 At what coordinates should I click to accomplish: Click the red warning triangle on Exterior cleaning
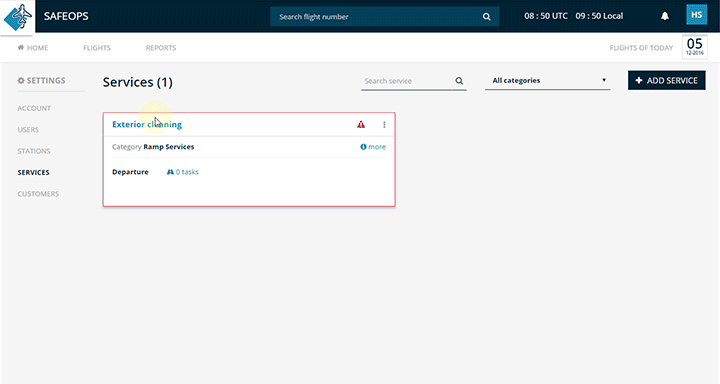pos(361,124)
